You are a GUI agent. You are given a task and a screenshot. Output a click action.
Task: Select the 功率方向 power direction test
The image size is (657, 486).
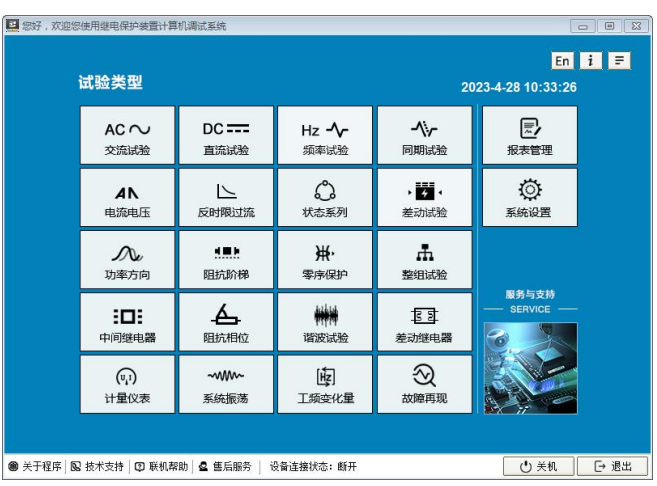tap(127, 260)
